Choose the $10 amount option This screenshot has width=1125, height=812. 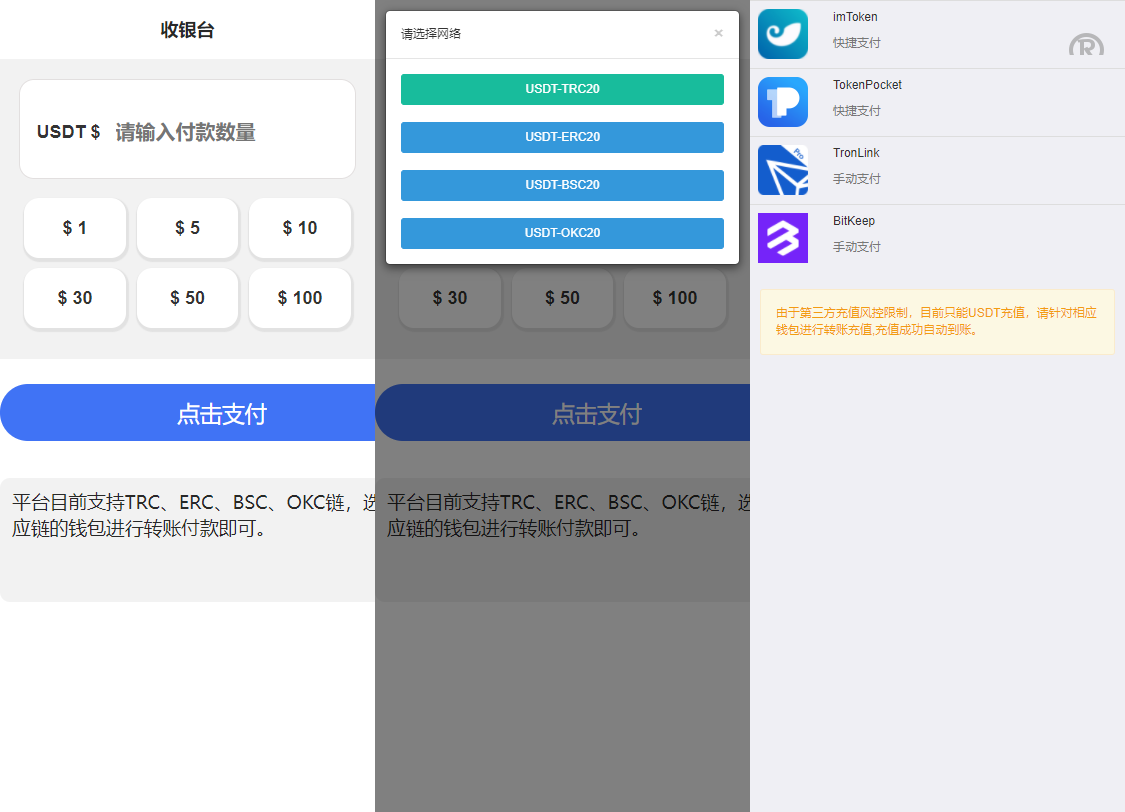pyautogui.click(x=300, y=228)
